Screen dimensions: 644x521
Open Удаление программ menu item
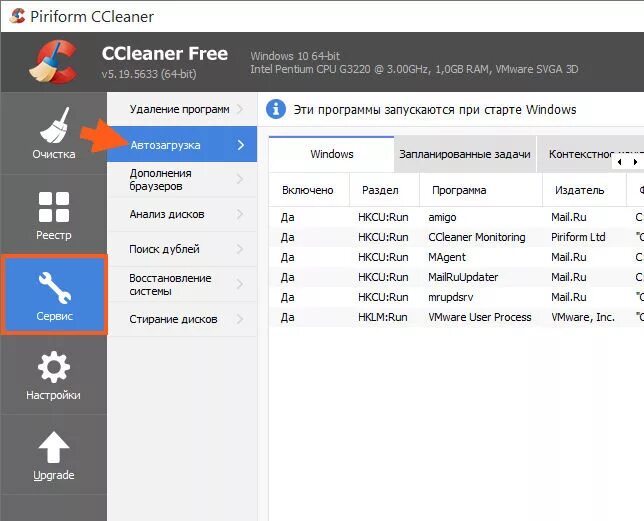click(x=182, y=109)
